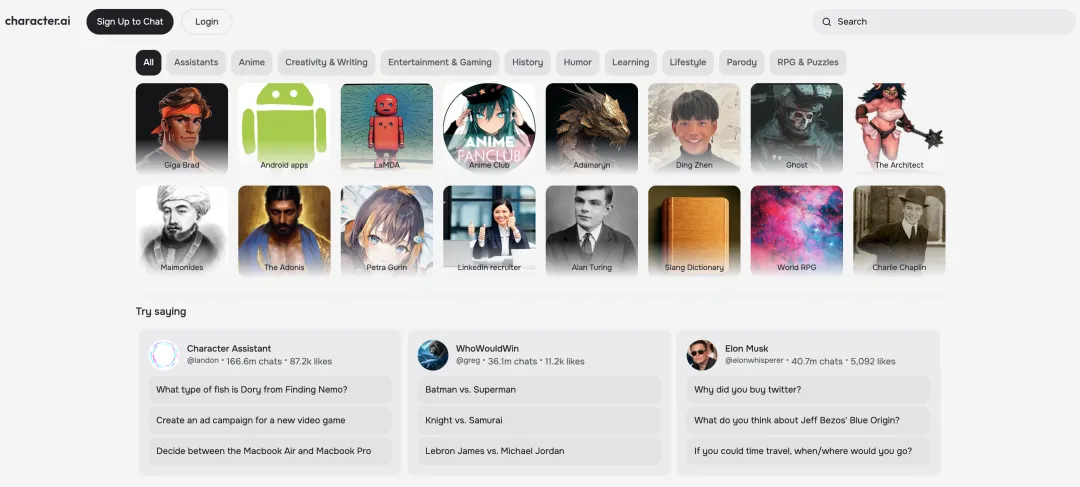1080x487 pixels.
Task: Select the World RPG character card
Action: pos(797,230)
